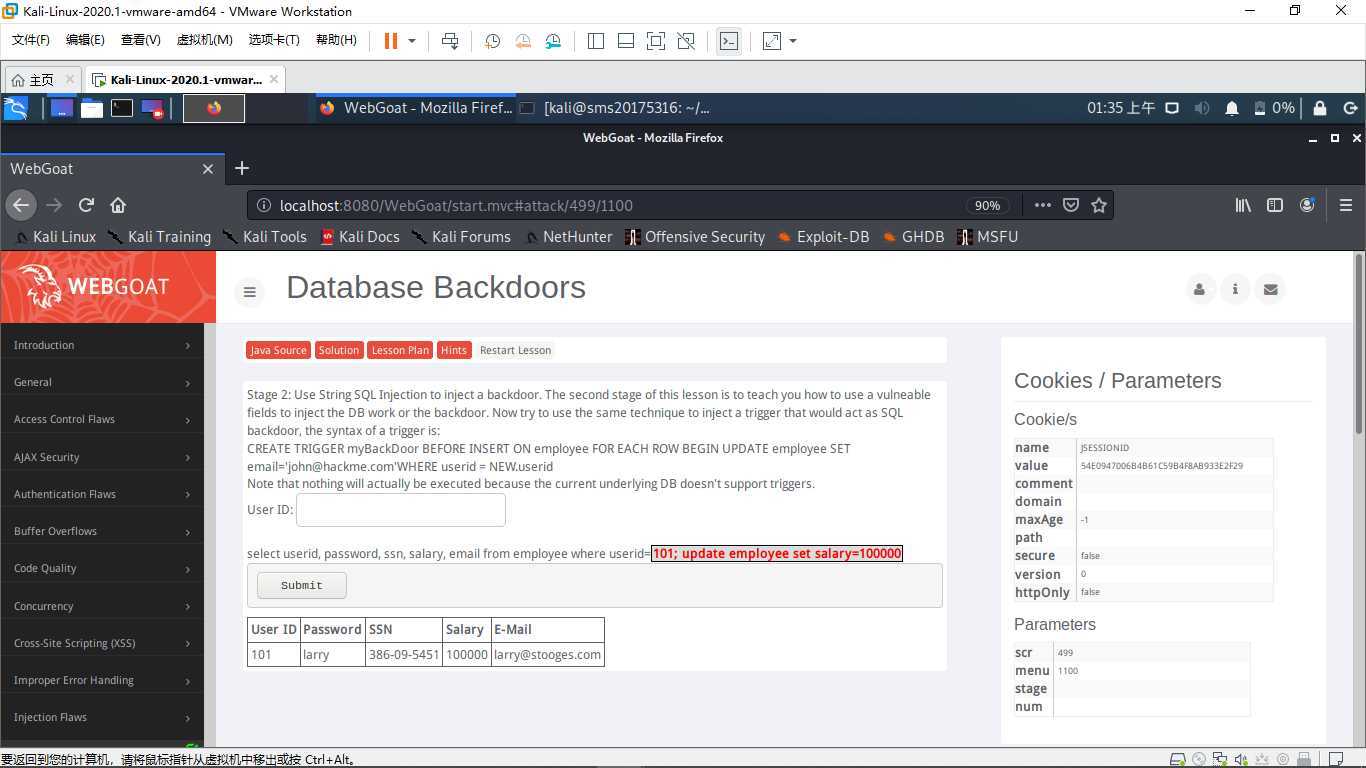Submit the User ID form
1366x768 pixels.
302,585
